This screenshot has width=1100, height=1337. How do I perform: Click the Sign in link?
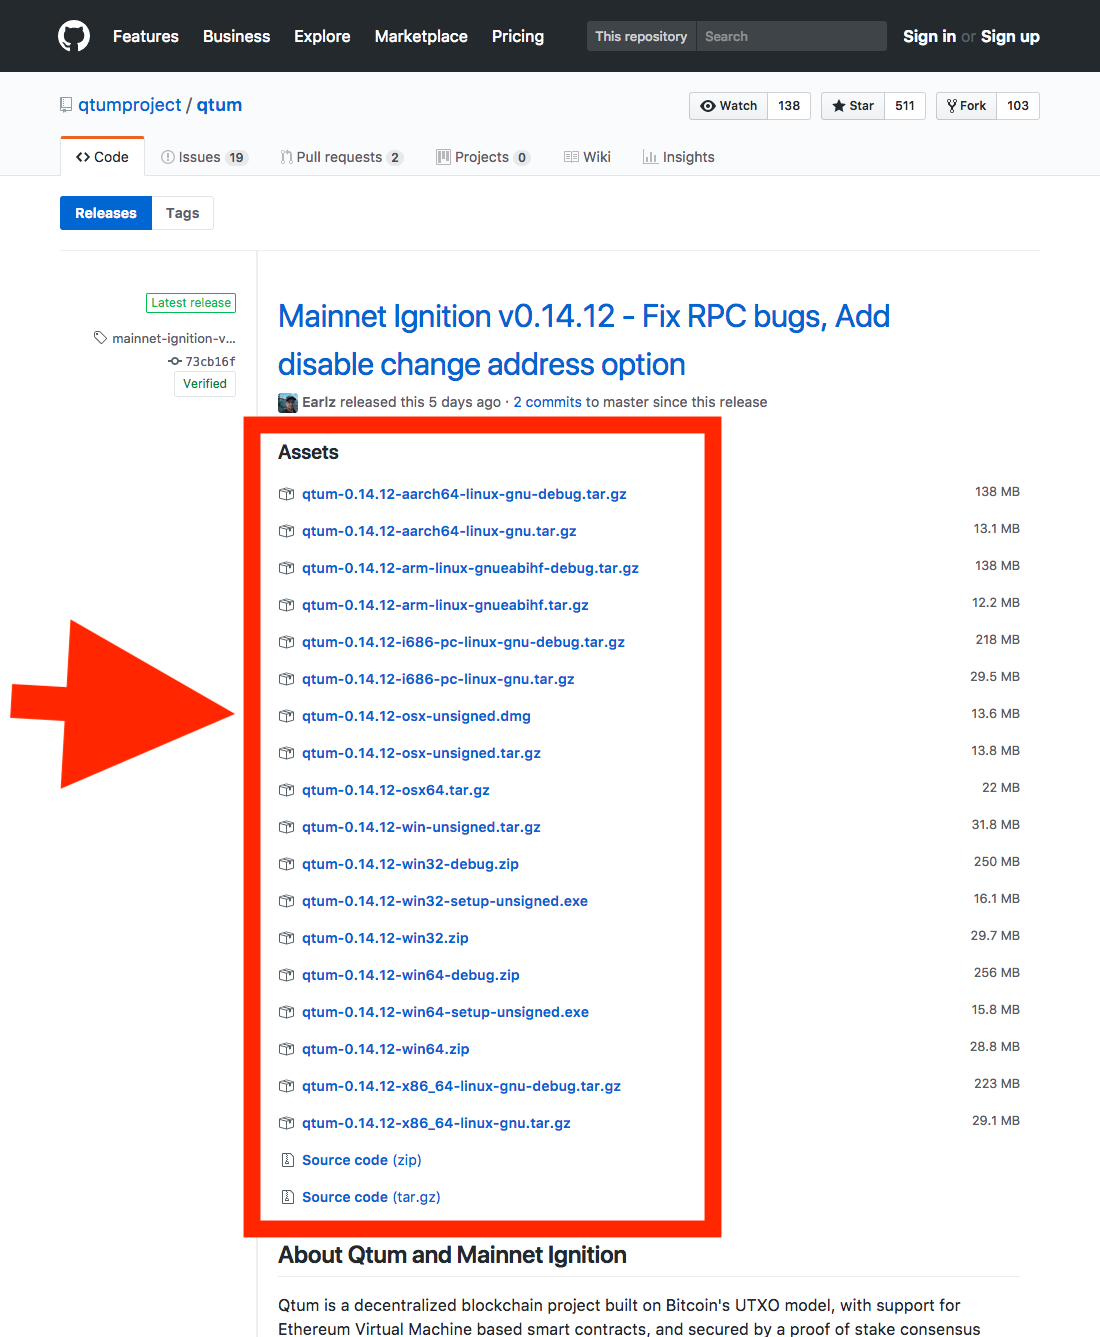[929, 36]
